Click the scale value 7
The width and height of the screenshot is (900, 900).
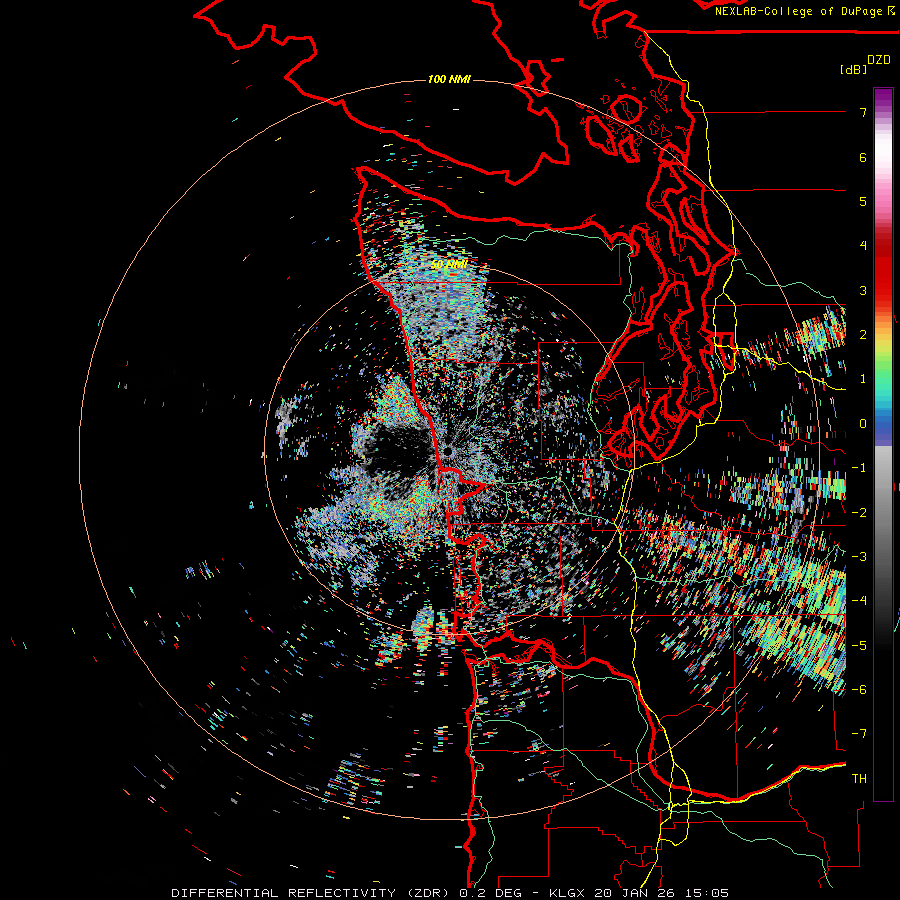[x=863, y=112]
